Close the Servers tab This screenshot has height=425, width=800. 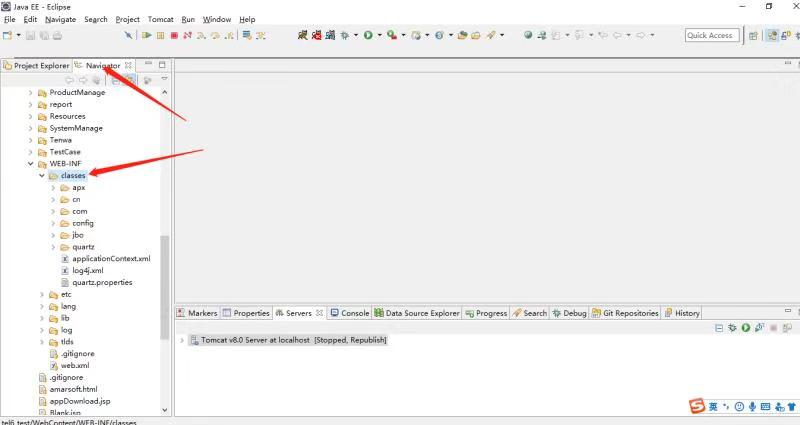[x=319, y=313]
